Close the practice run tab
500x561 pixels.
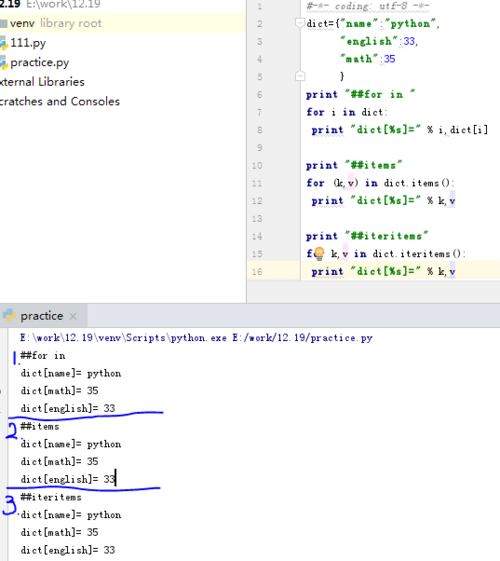(x=73, y=316)
